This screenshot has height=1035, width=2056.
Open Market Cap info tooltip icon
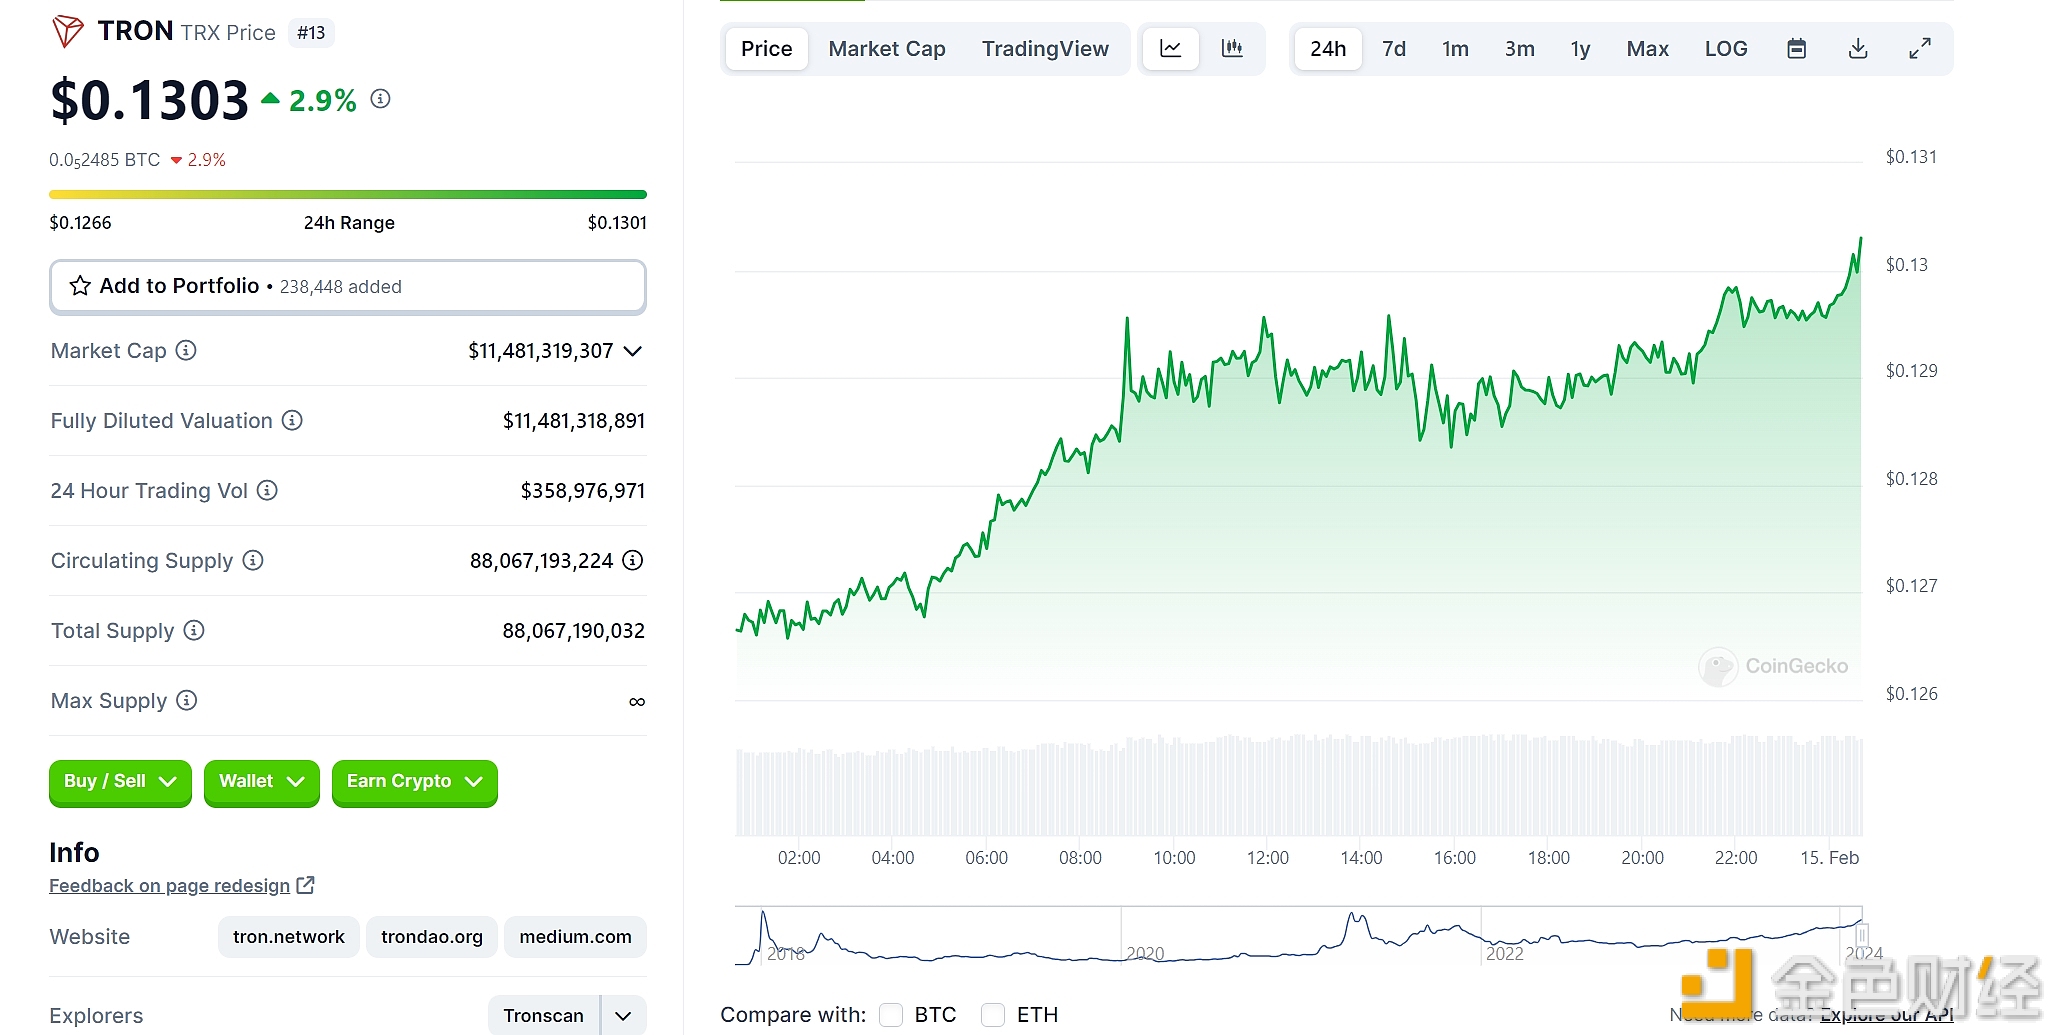click(x=186, y=350)
